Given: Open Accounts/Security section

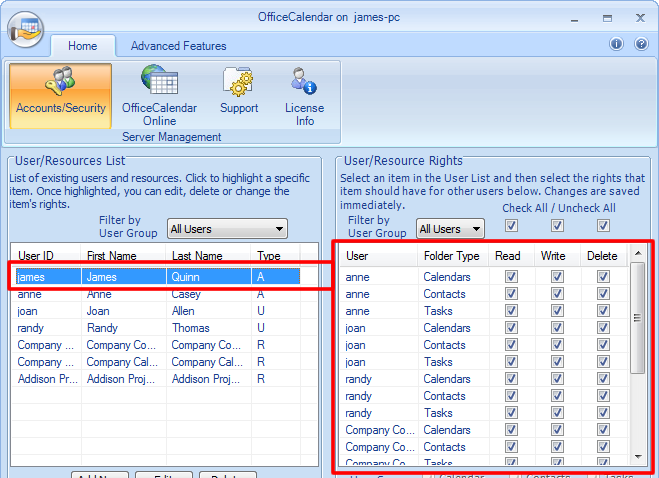Looking at the screenshot, I should tap(61, 95).
